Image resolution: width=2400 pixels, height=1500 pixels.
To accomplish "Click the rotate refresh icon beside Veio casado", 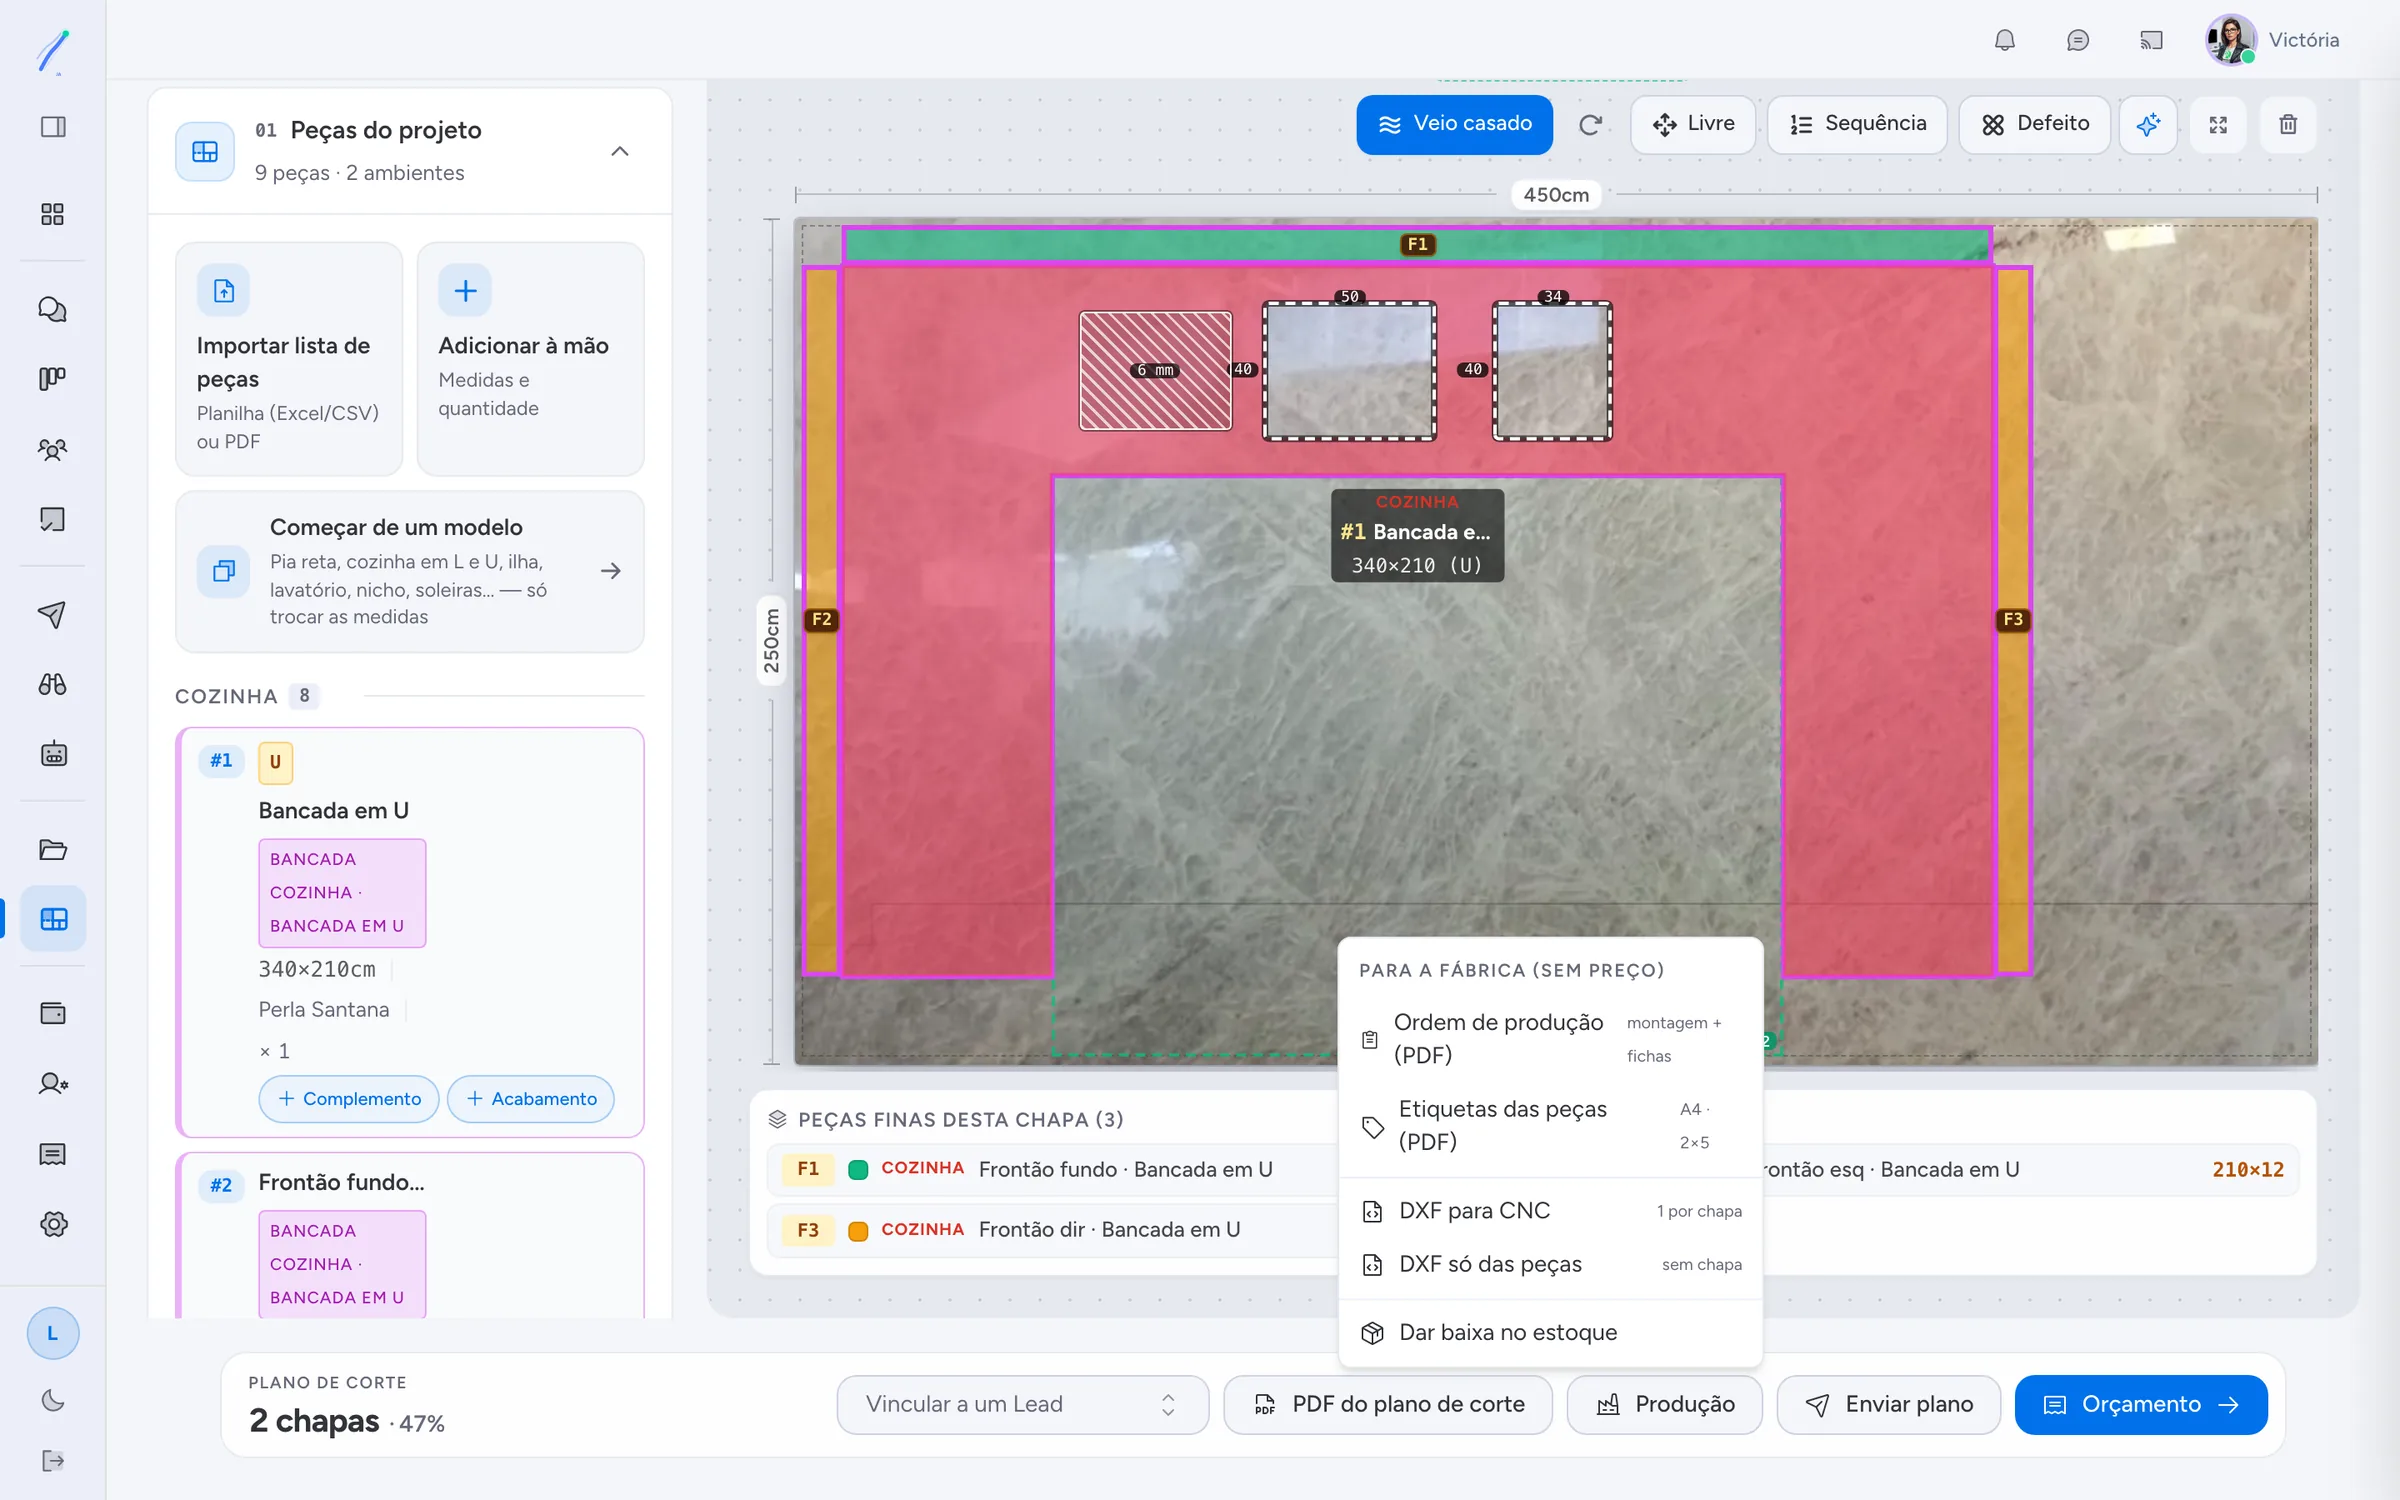I will coord(1591,124).
